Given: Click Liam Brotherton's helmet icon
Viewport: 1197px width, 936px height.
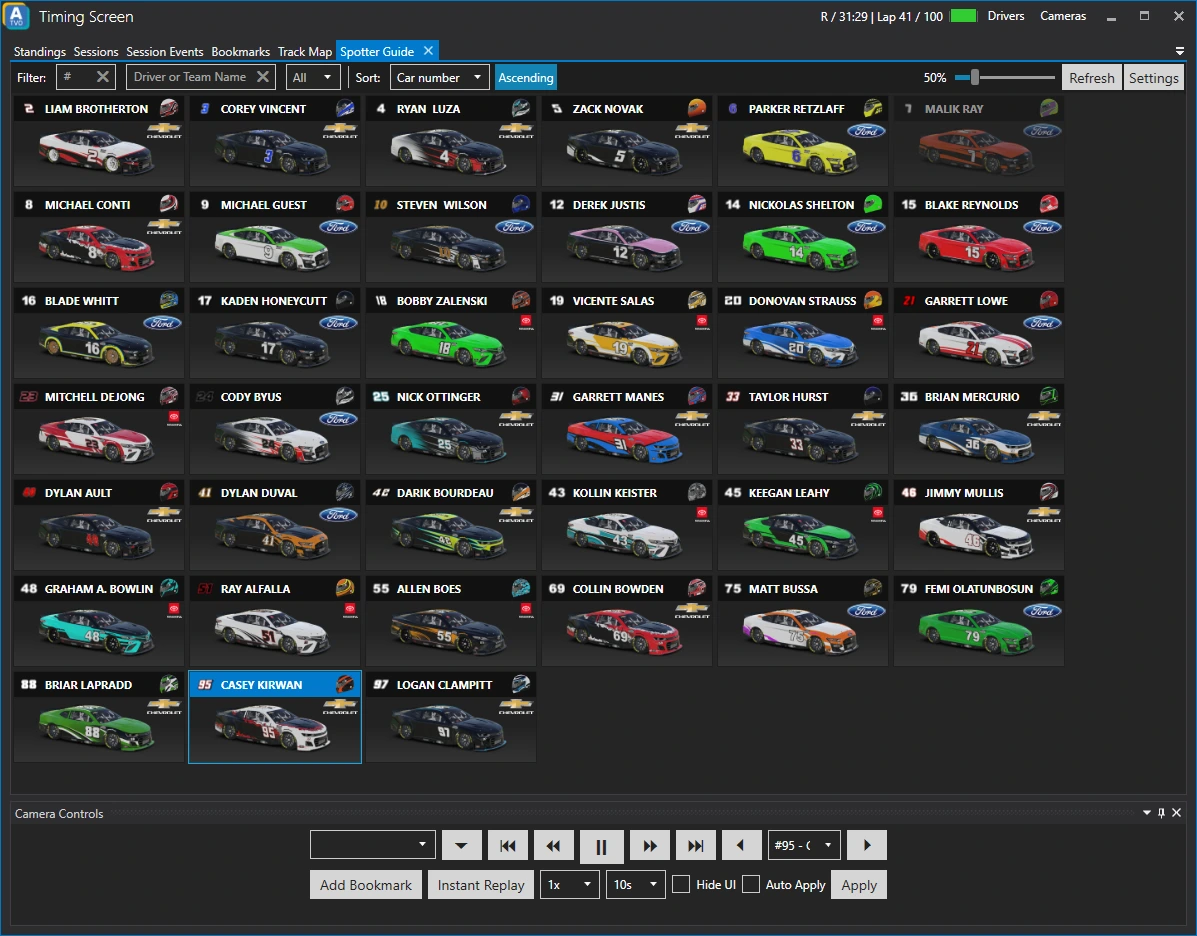Looking at the screenshot, I should point(169,108).
